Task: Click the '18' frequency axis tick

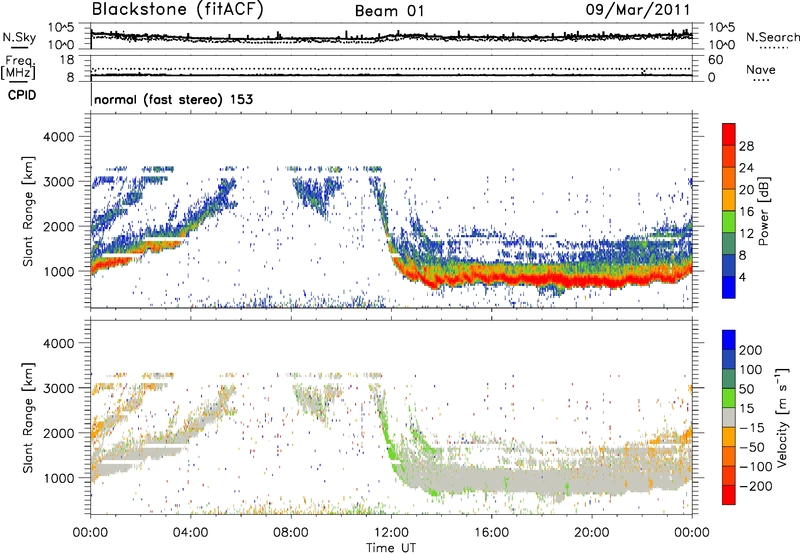Action: tap(67, 60)
